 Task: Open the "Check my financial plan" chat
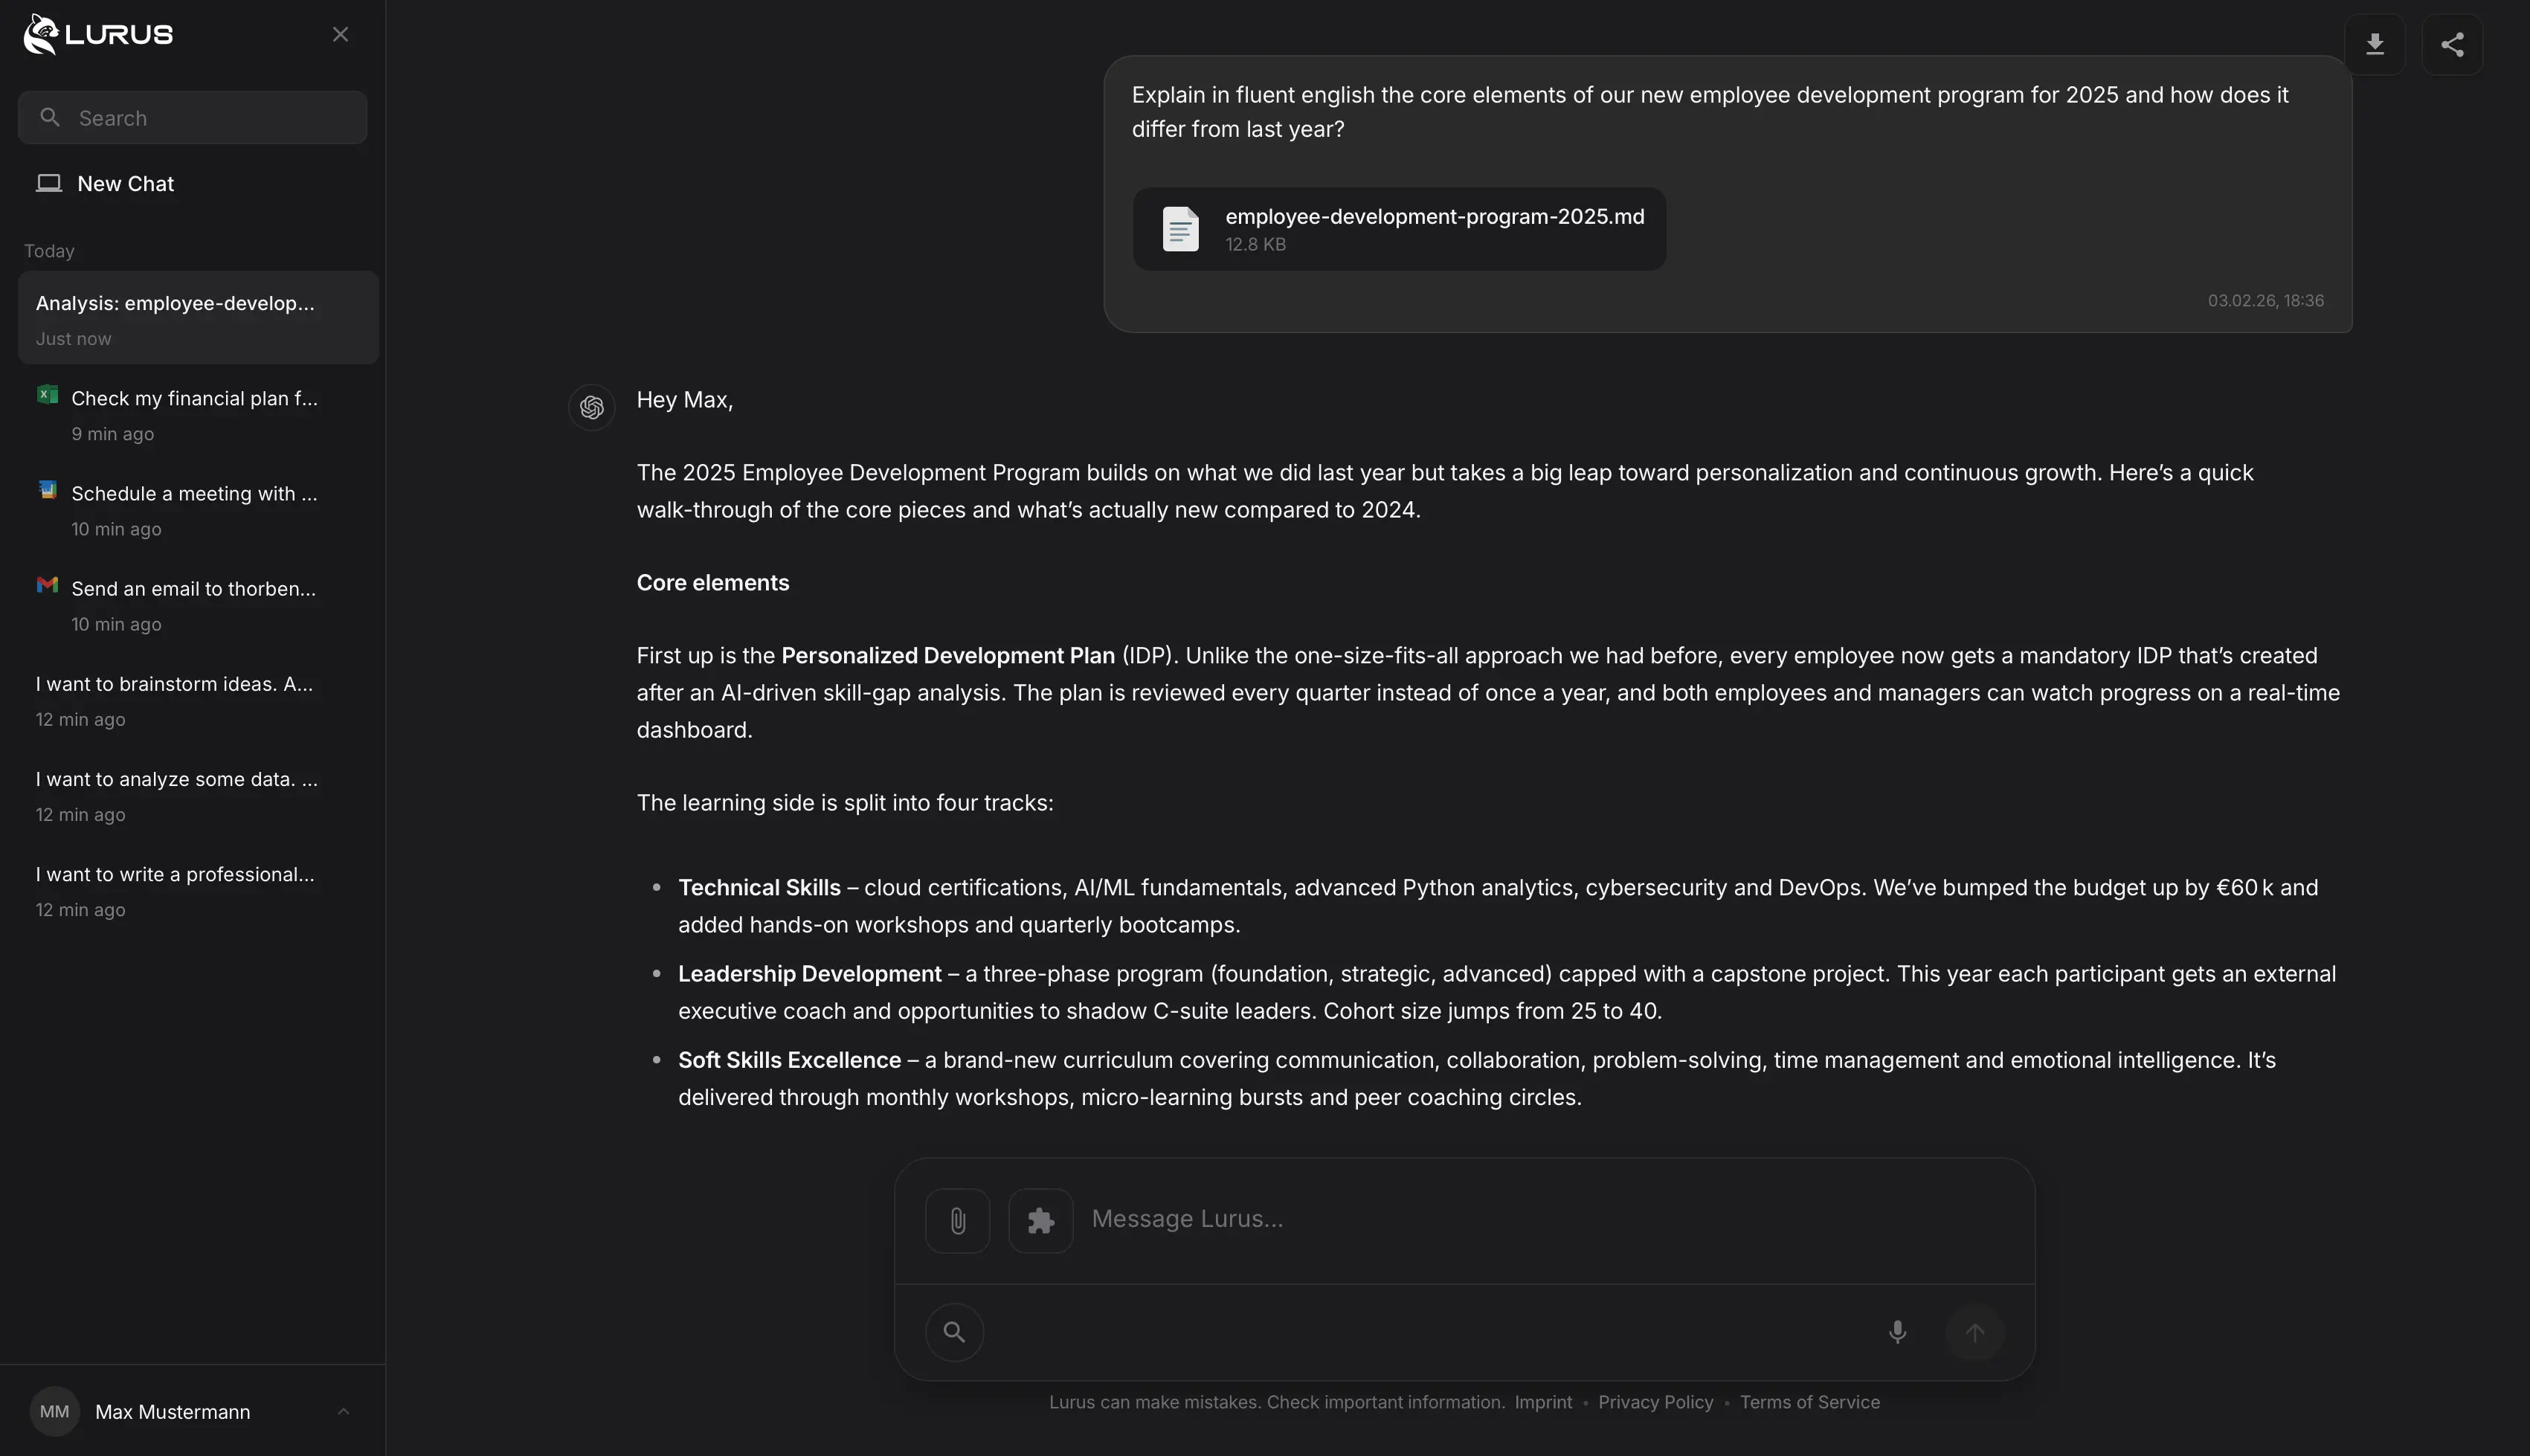[194, 399]
